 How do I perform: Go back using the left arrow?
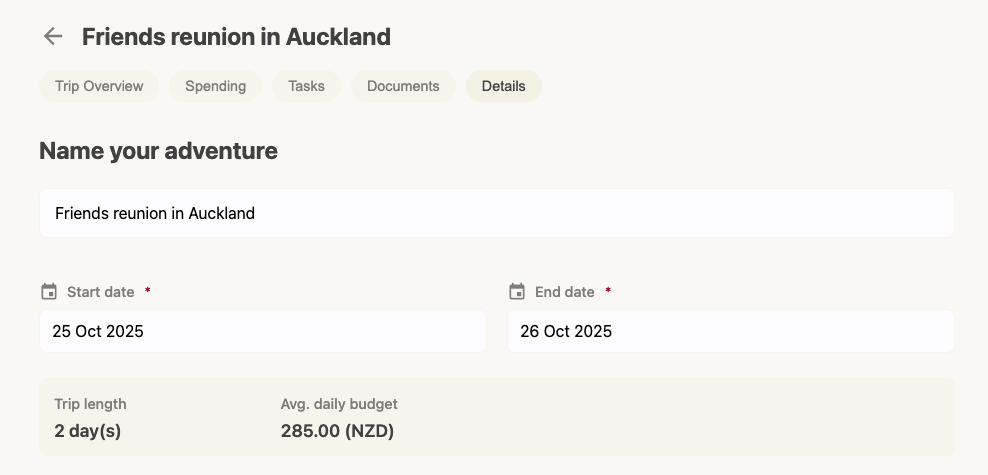[x=53, y=37]
